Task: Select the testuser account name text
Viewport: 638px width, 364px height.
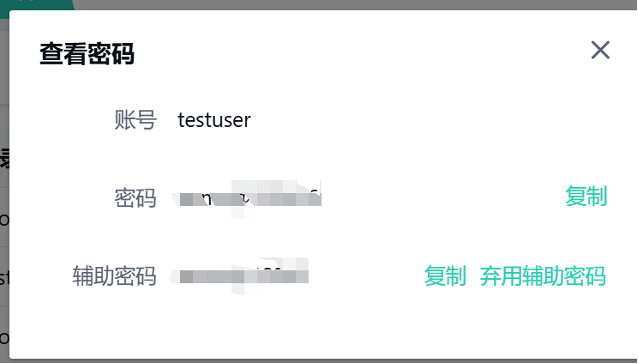Action: 214,120
